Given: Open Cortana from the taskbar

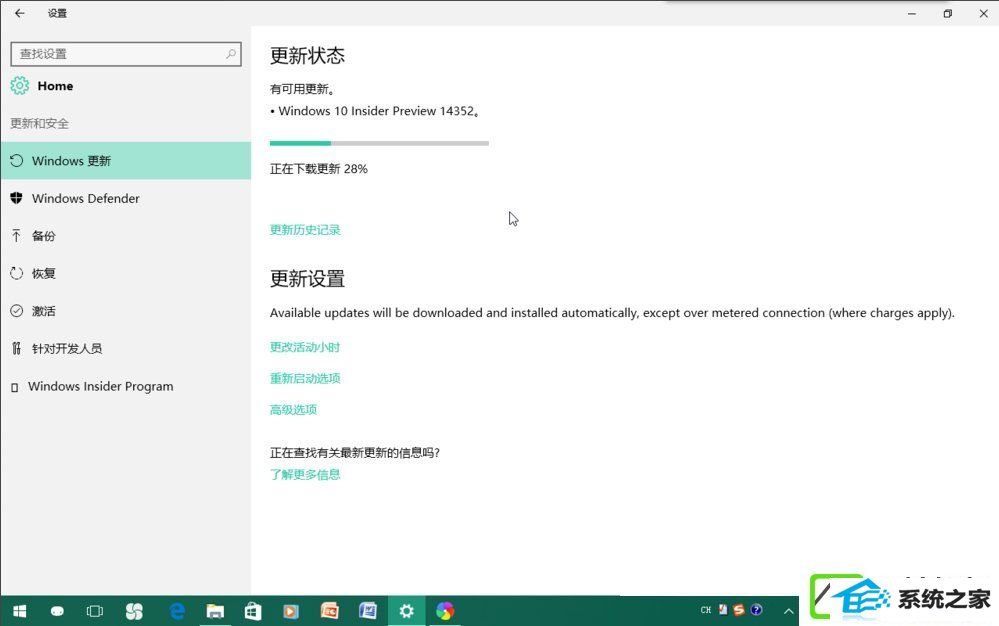Looking at the screenshot, I should coord(57,611).
